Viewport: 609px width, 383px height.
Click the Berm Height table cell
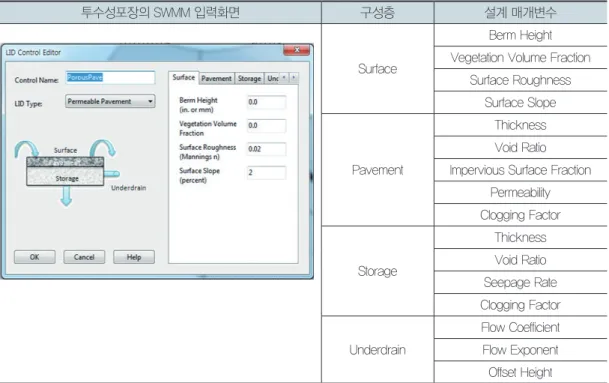(520, 35)
